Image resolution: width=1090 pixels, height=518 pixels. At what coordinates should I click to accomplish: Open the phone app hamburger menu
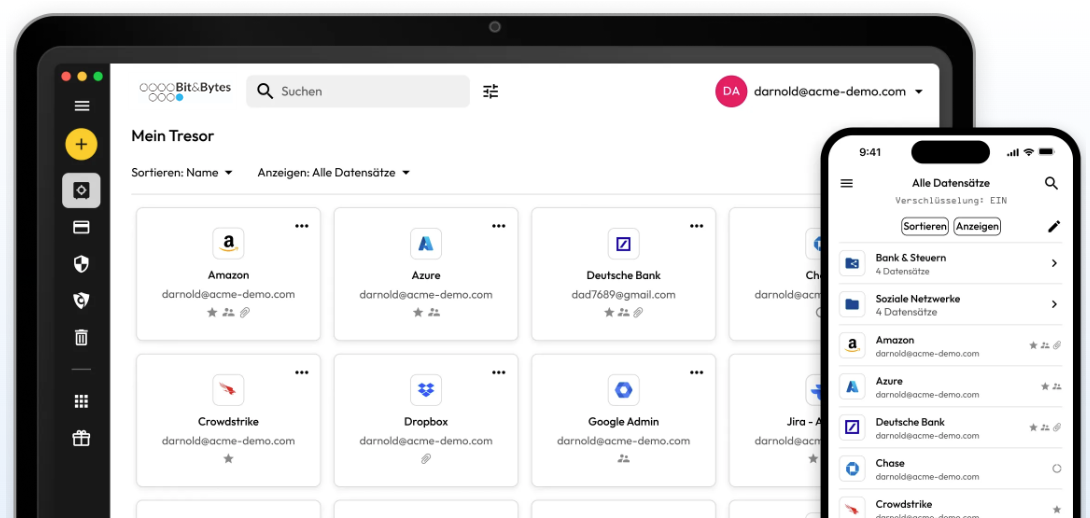click(847, 184)
